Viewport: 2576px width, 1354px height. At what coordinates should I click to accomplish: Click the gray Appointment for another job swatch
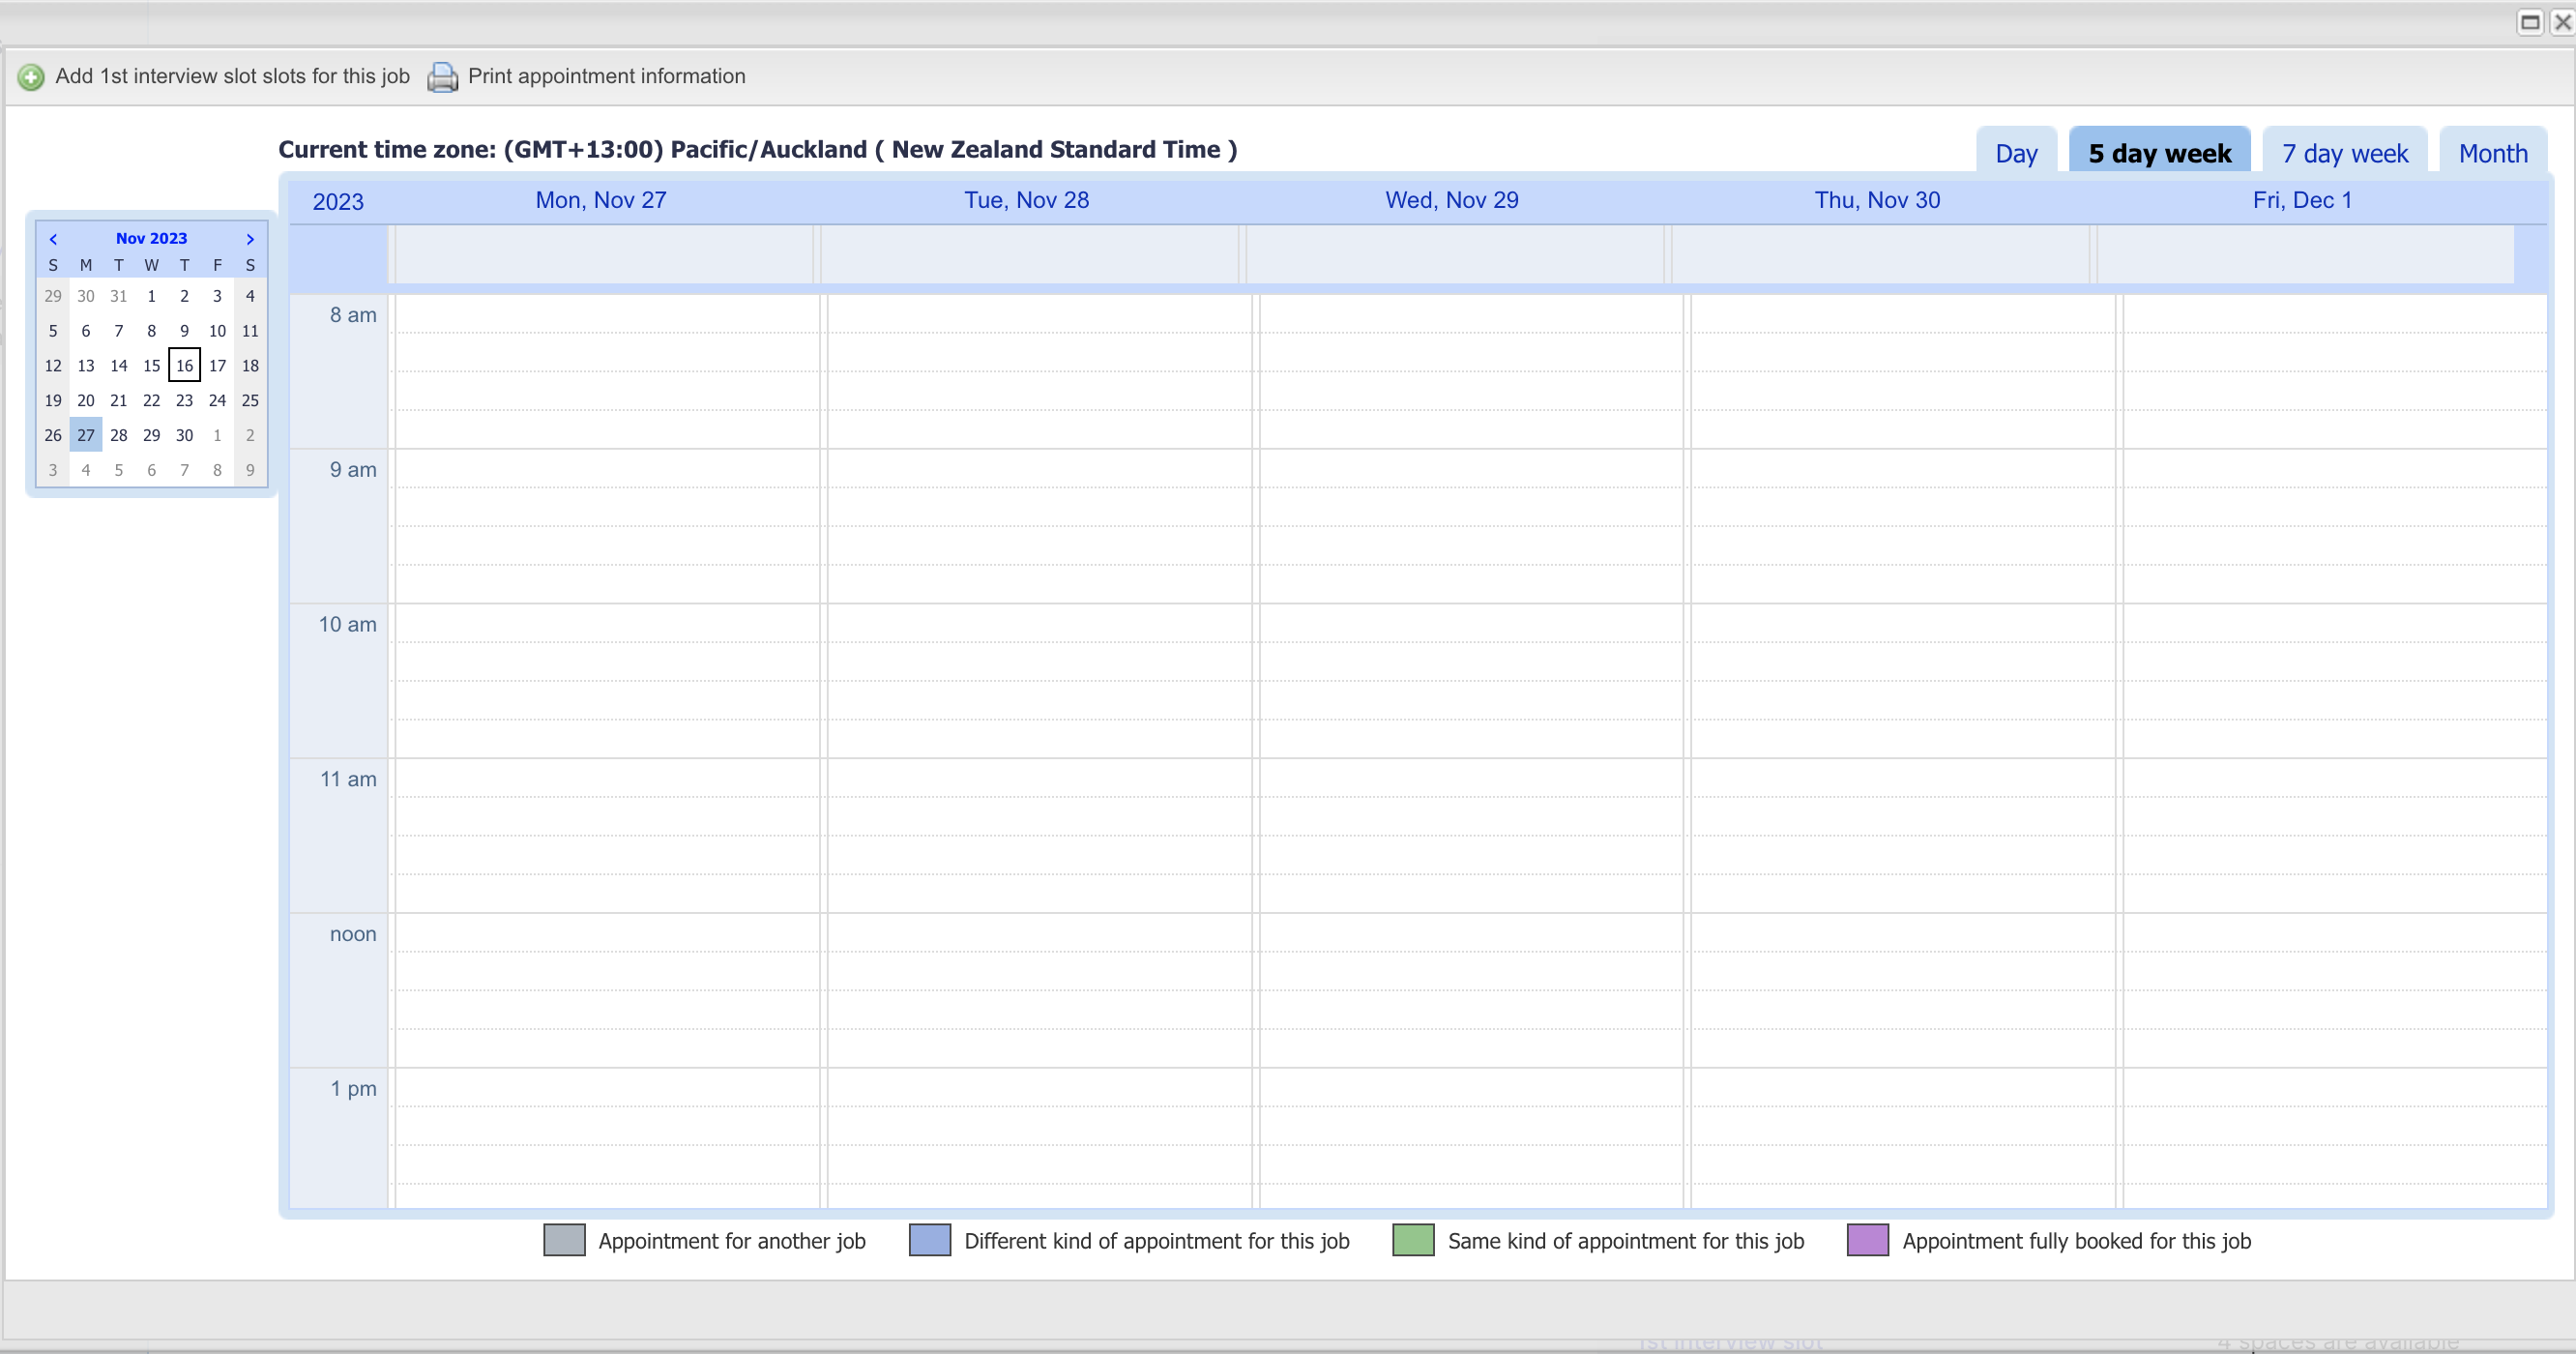pos(564,1240)
